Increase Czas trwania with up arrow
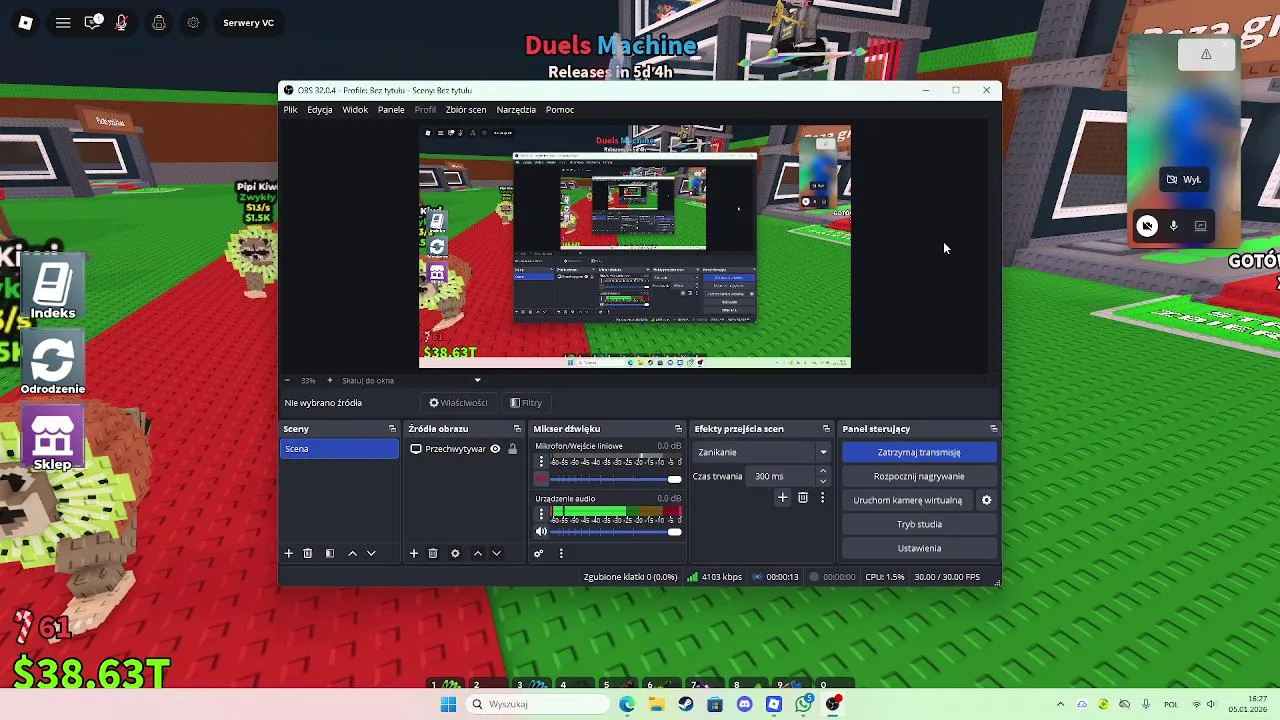The height and width of the screenshot is (720, 1280). [x=823, y=471]
